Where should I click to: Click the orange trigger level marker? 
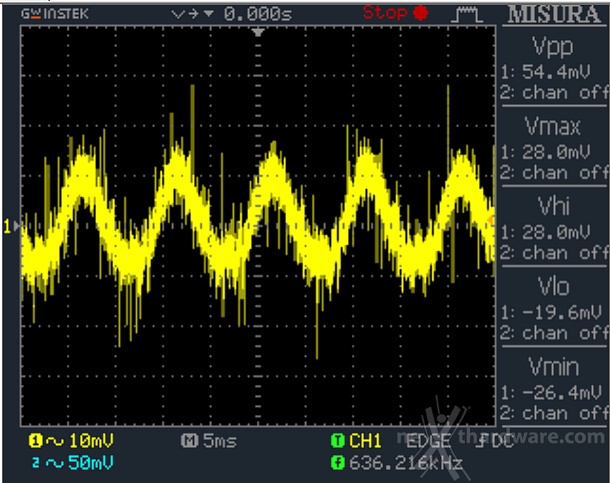492,220
